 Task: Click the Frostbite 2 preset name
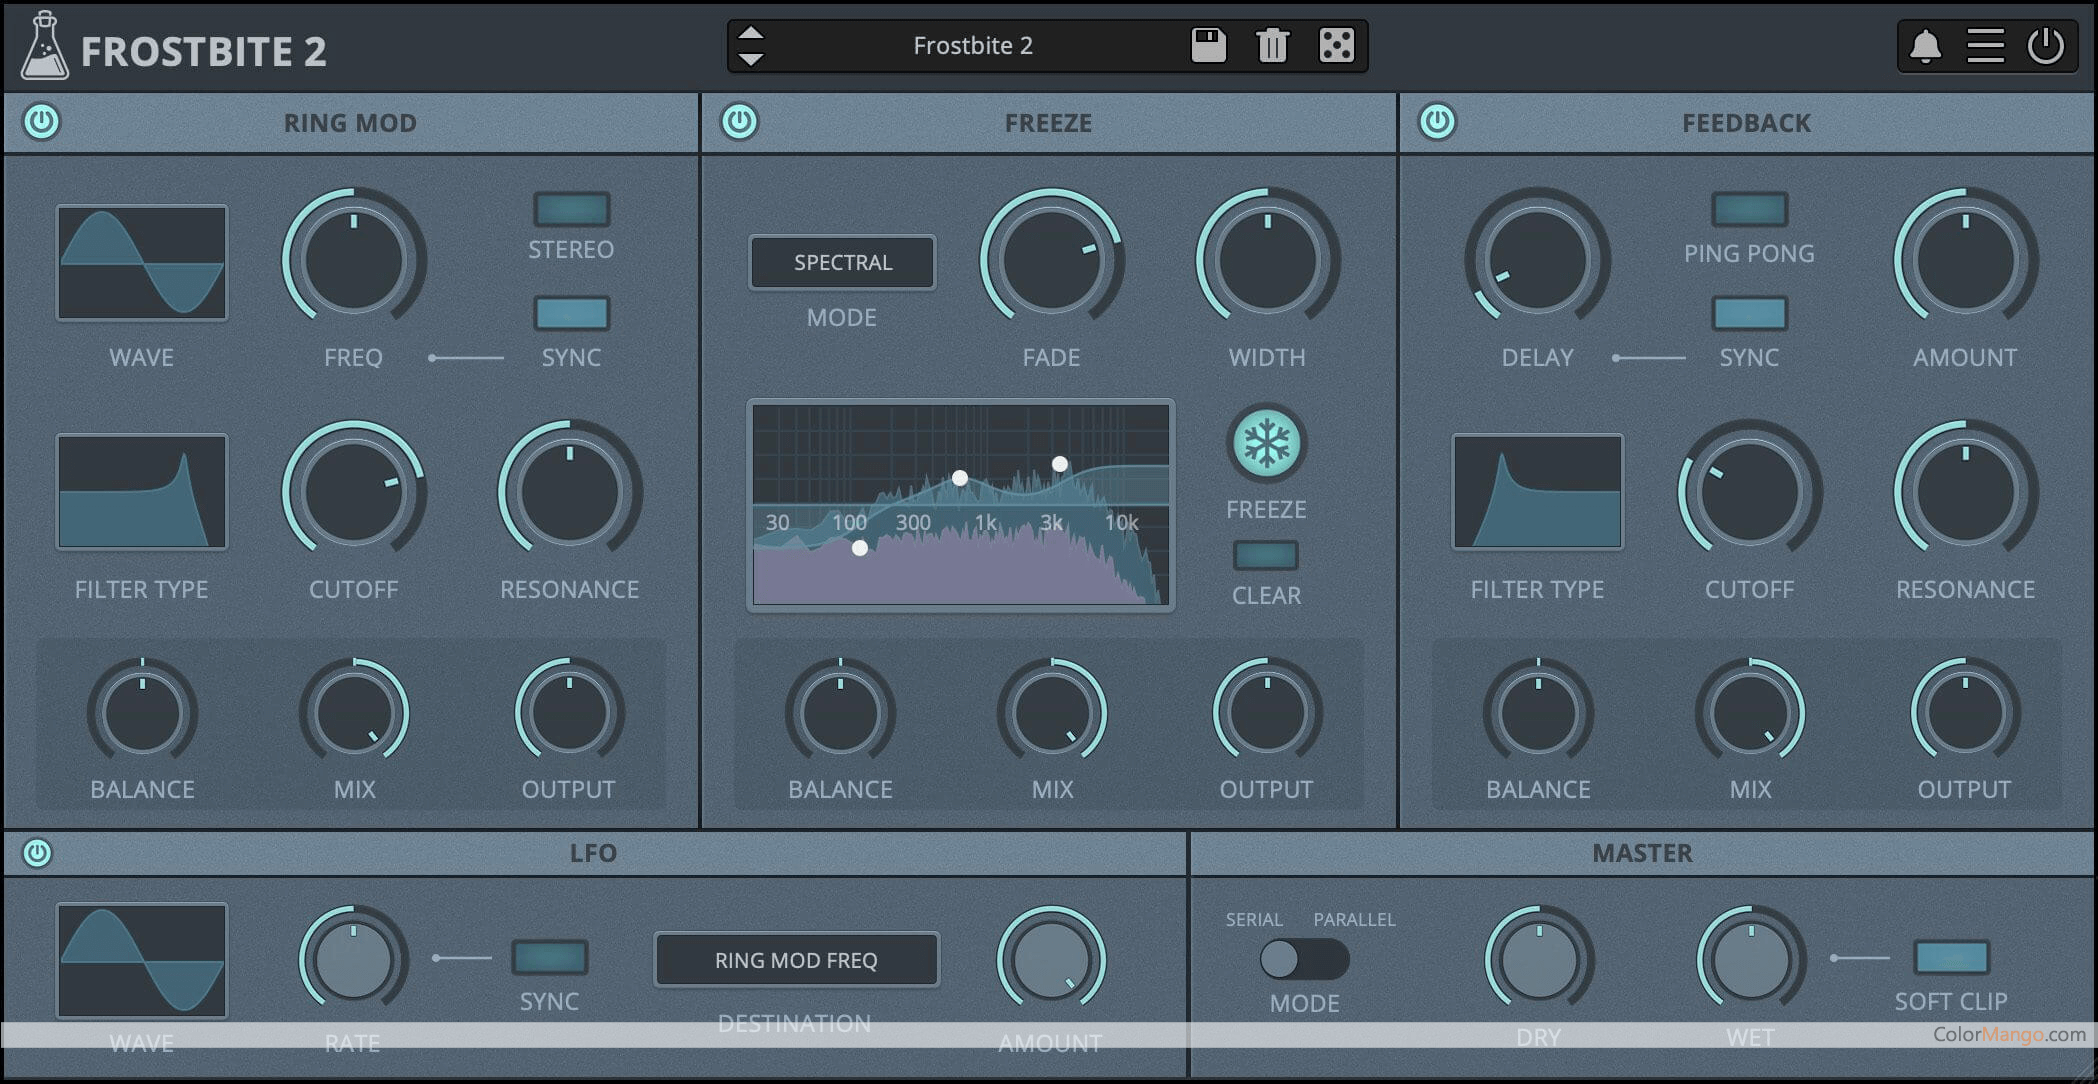click(x=972, y=46)
